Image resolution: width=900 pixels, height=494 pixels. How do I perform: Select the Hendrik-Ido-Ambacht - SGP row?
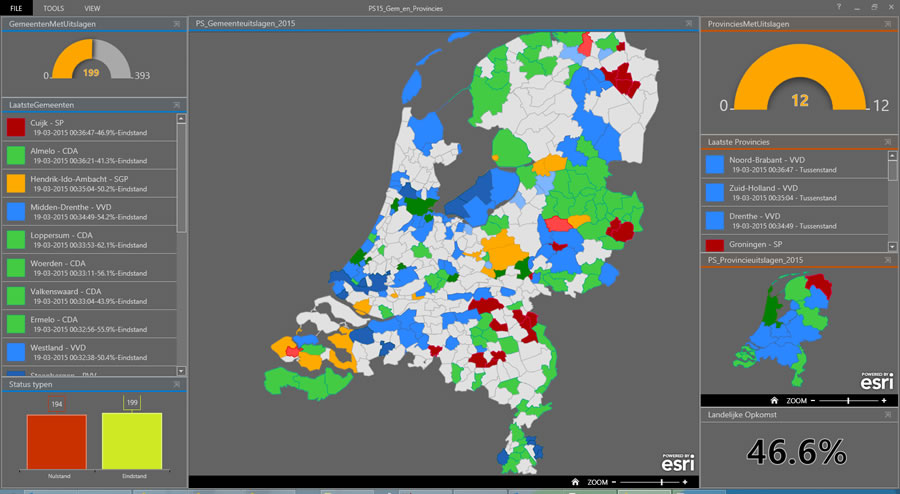point(90,184)
